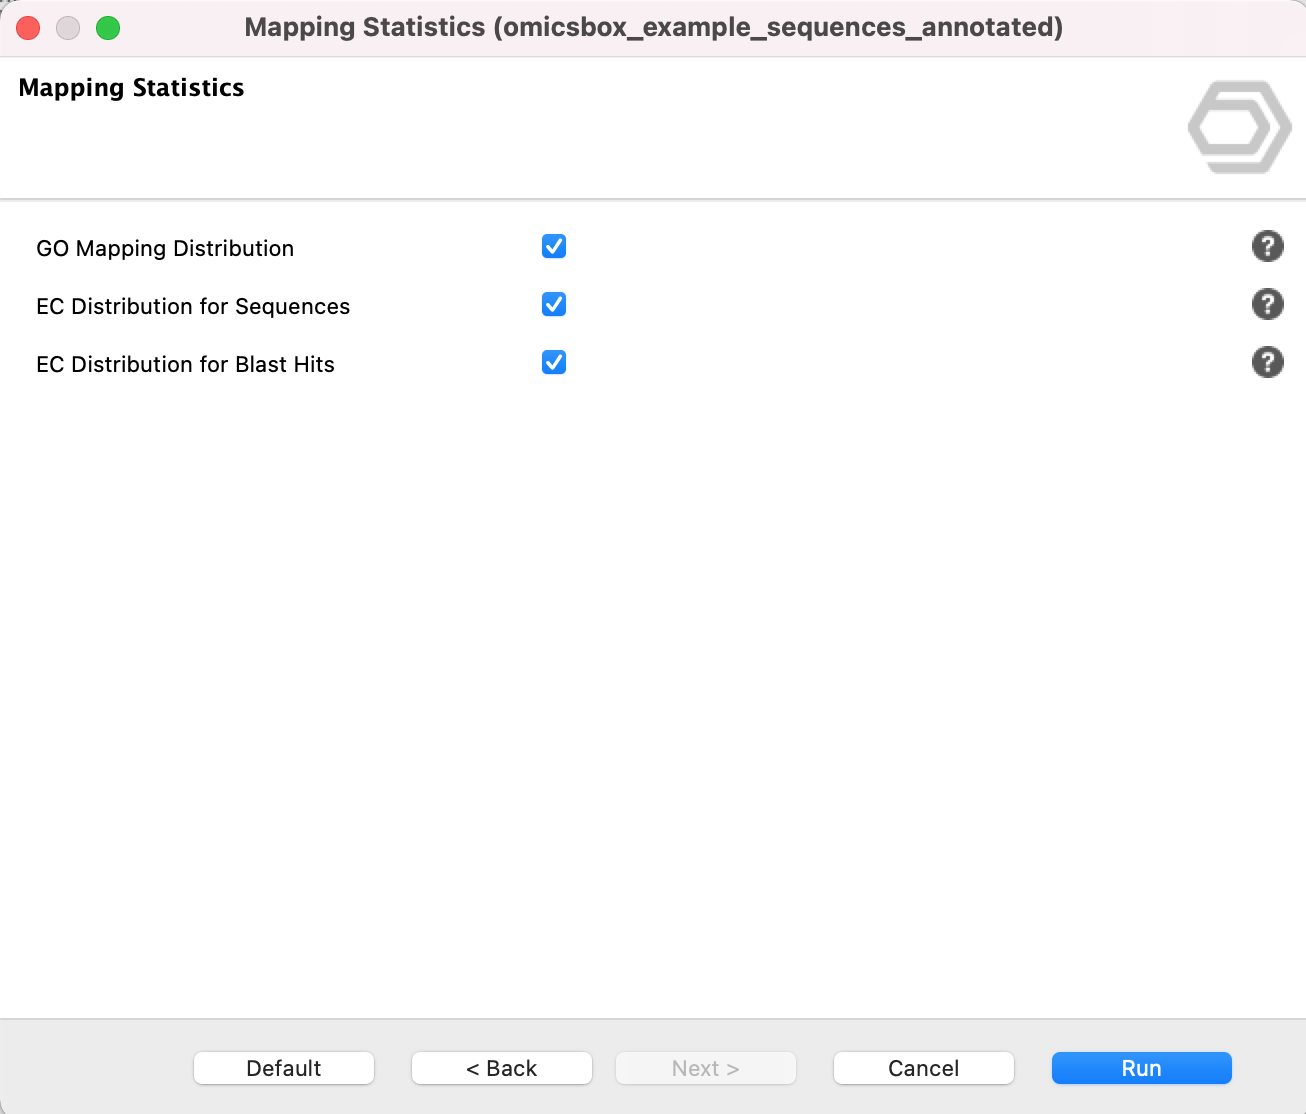Close the dialog with the red button

(x=28, y=28)
